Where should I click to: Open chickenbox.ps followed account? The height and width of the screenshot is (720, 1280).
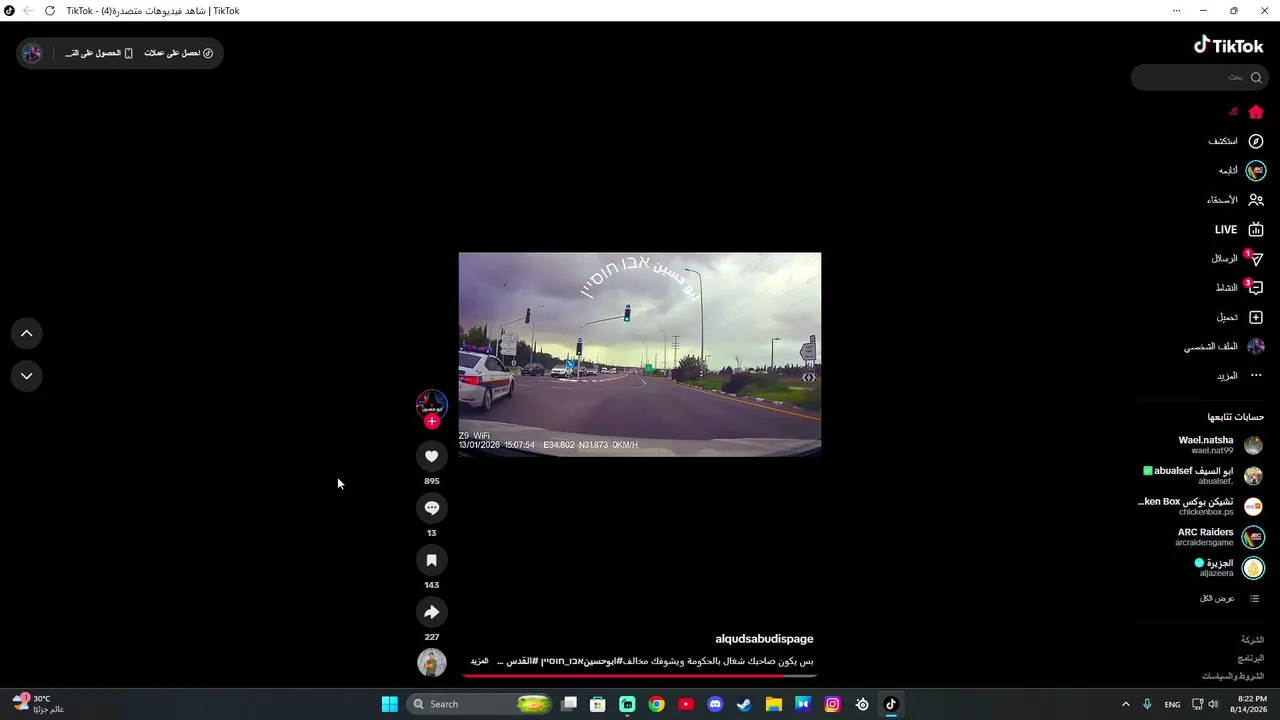point(1201,507)
